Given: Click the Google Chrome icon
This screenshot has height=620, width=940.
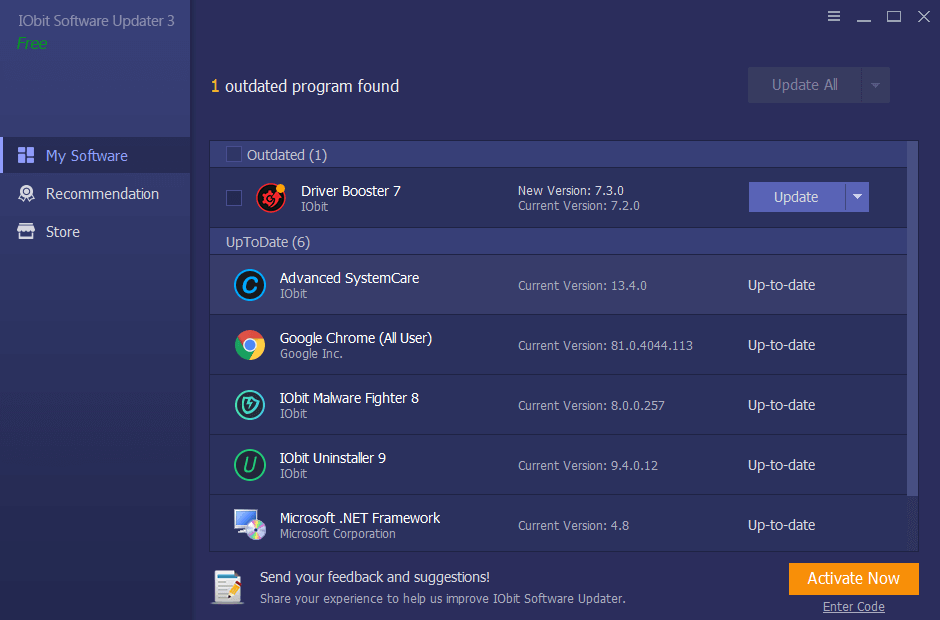Looking at the screenshot, I should (249, 344).
